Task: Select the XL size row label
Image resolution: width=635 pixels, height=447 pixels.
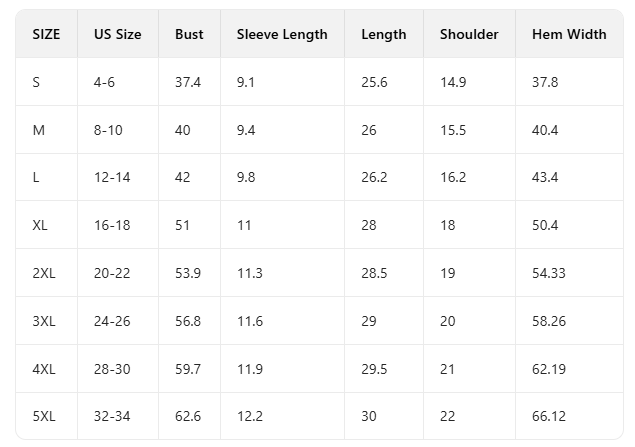Action: click(40, 225)
